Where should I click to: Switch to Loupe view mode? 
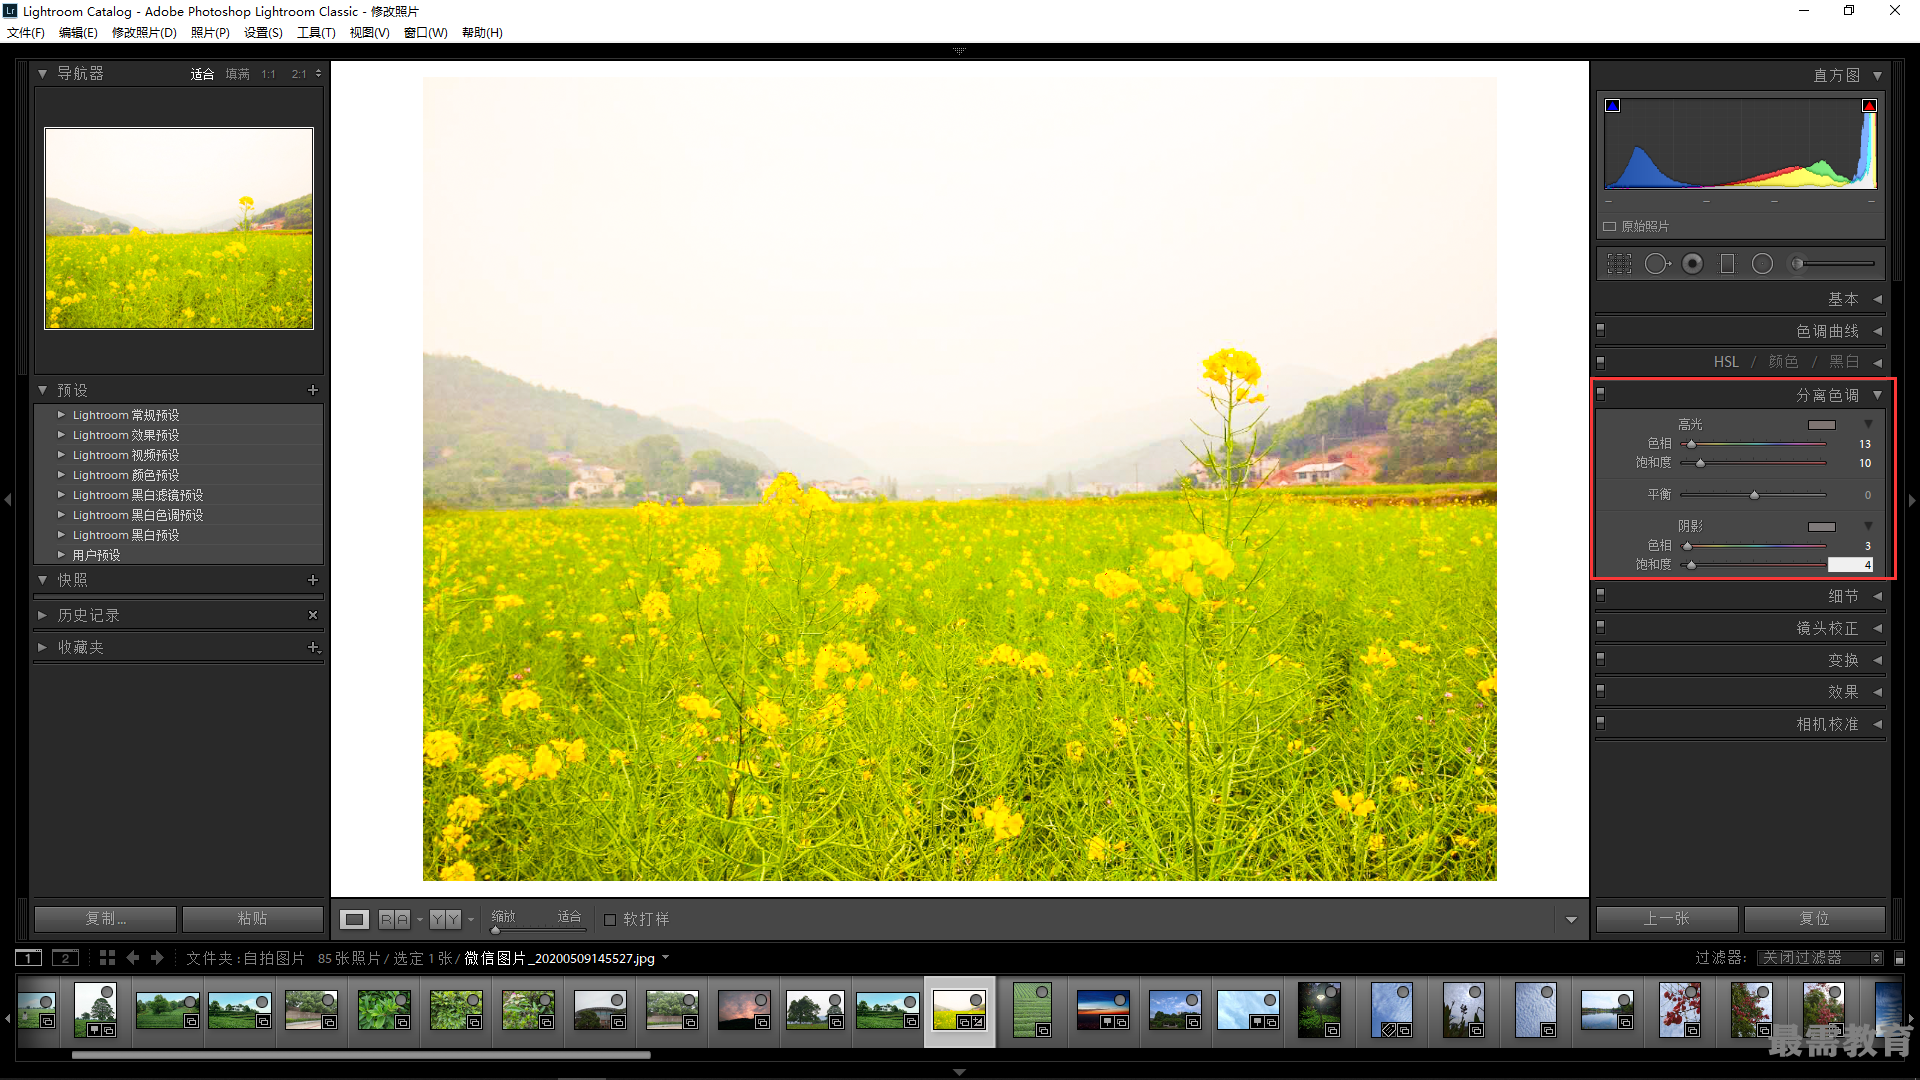click(355, 919)
